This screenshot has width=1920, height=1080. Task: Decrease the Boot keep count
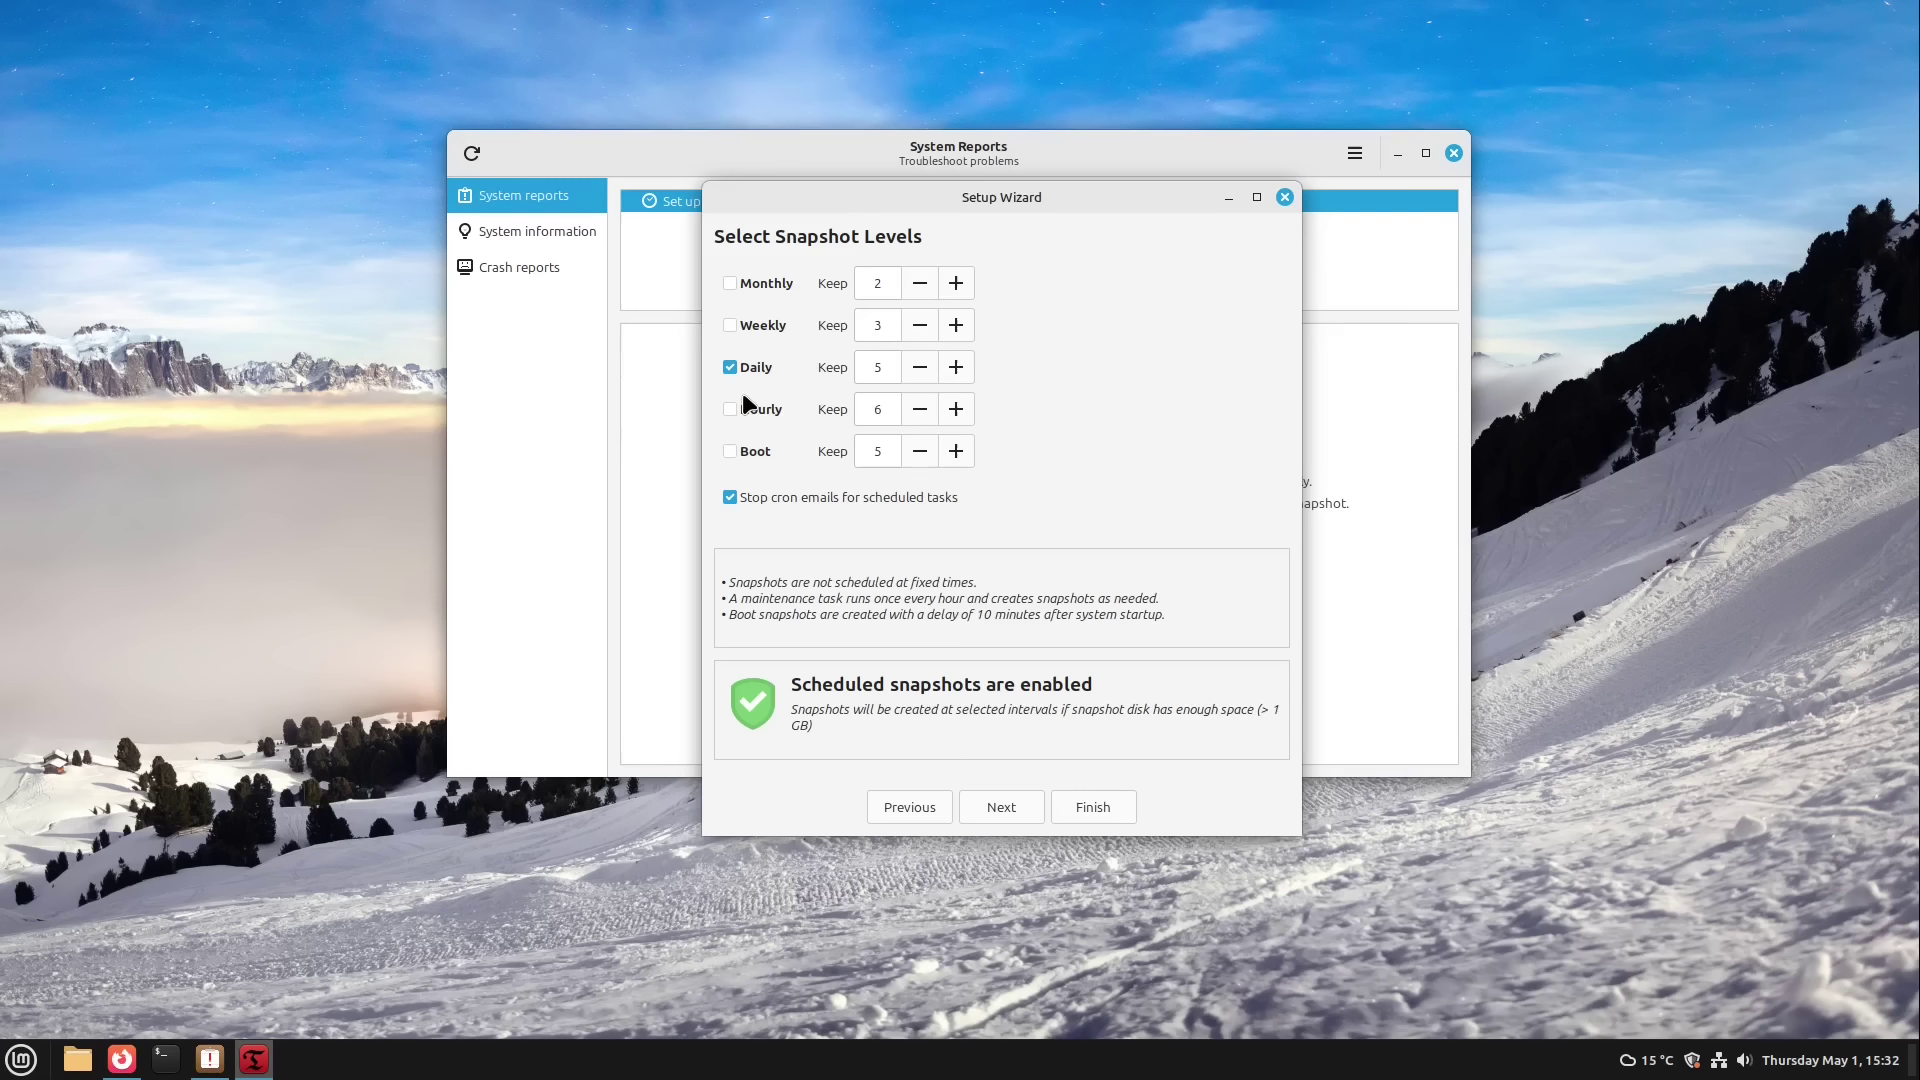pyautogui.click(x=919, y=451)
